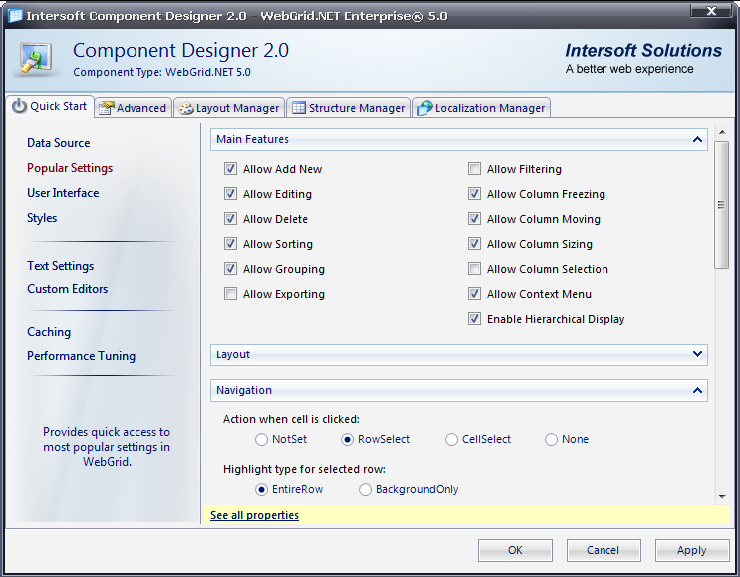Open the Advanced tab
Screen dimensions: 740x577
click(134, 108)
